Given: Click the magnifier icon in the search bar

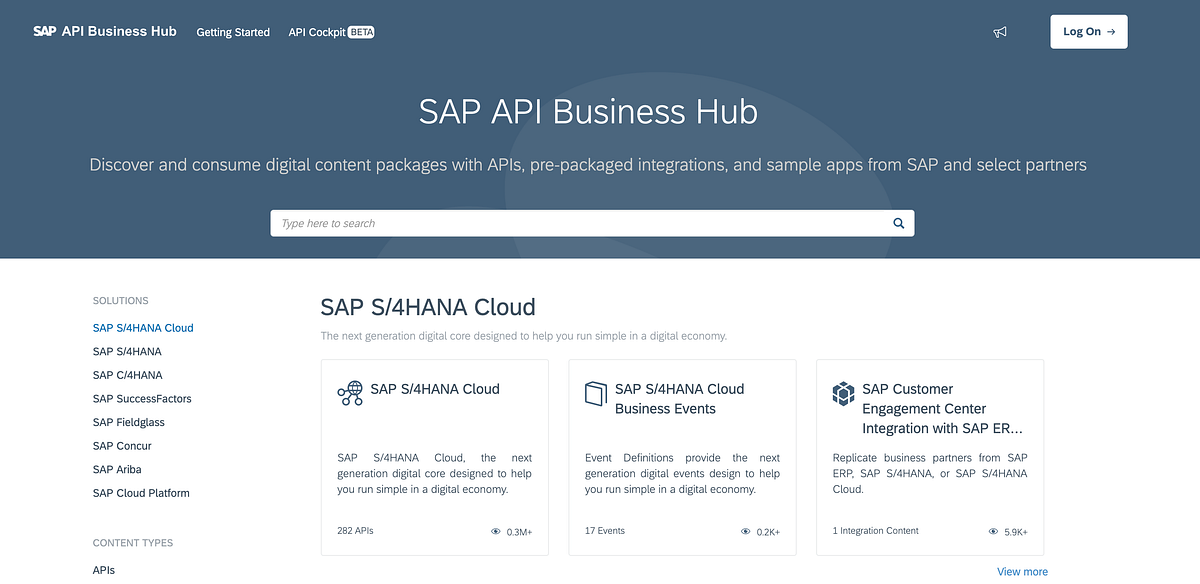Looking at the screenshot, I should point(897,223).
